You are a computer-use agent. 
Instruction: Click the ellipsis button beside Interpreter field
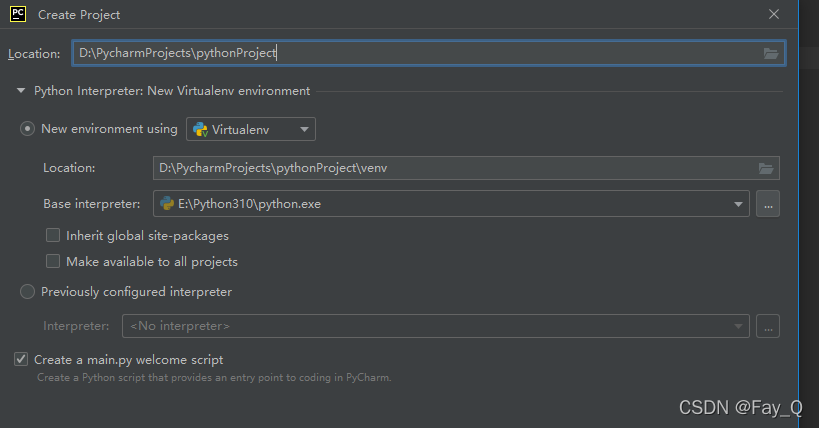tap(768, 326)
